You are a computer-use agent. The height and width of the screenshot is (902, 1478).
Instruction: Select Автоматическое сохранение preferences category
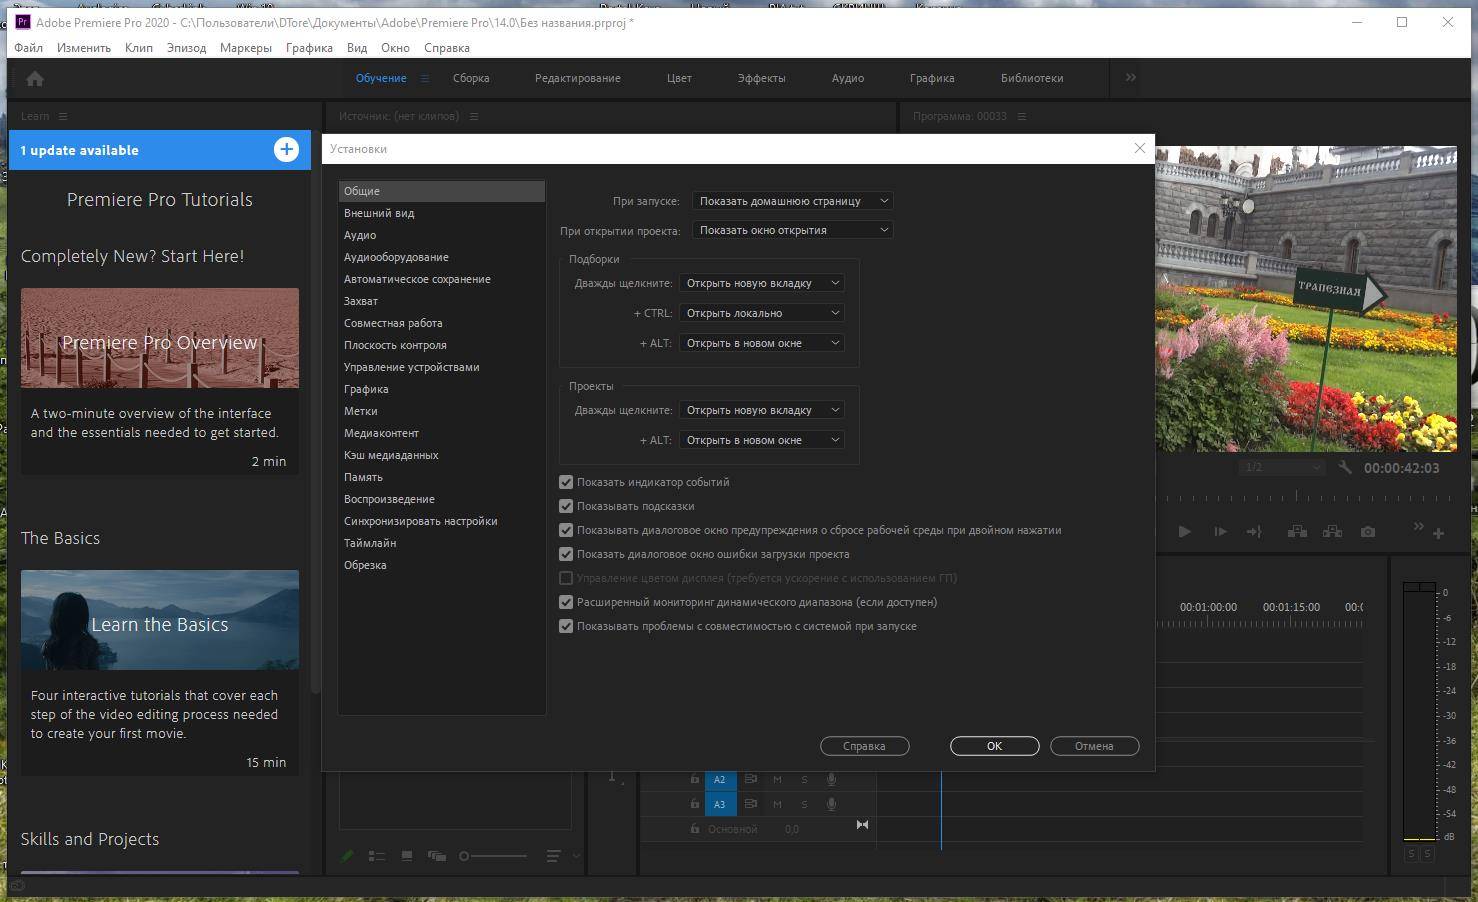tap(442, 279)
